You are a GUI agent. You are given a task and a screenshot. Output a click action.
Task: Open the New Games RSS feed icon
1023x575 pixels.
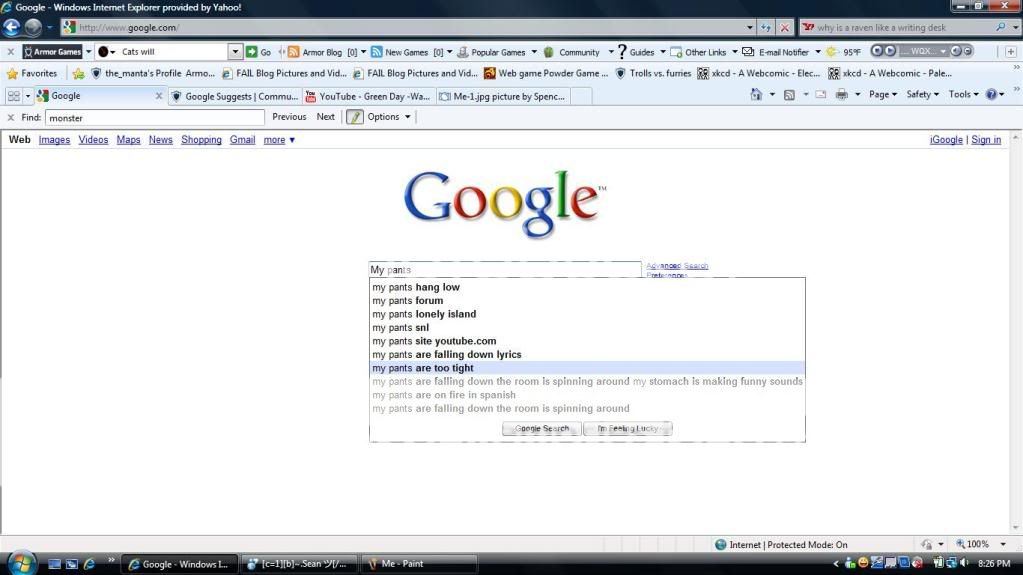tap(376, 52)
